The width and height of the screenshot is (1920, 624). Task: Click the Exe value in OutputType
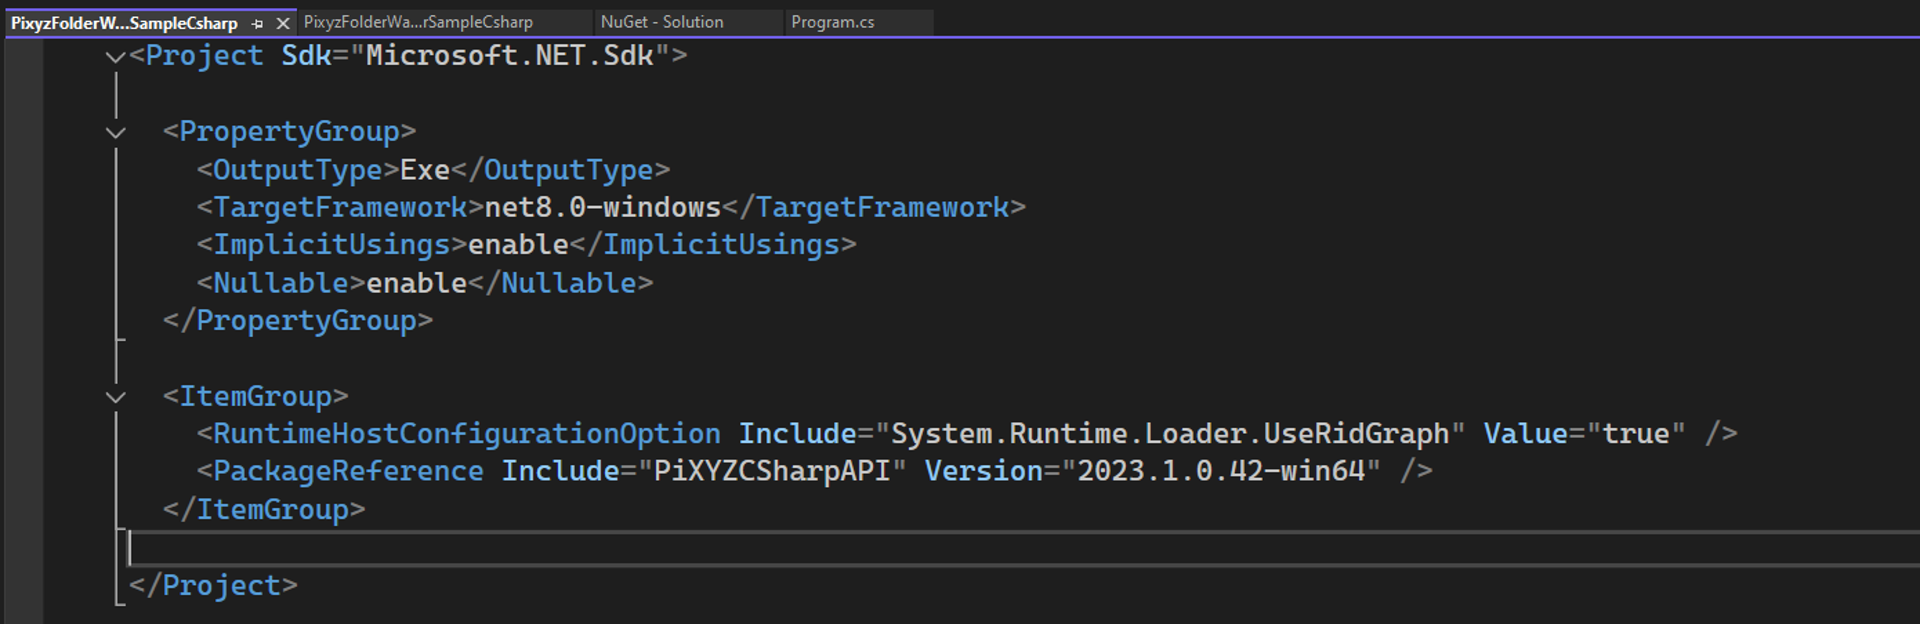coord(425,170)
